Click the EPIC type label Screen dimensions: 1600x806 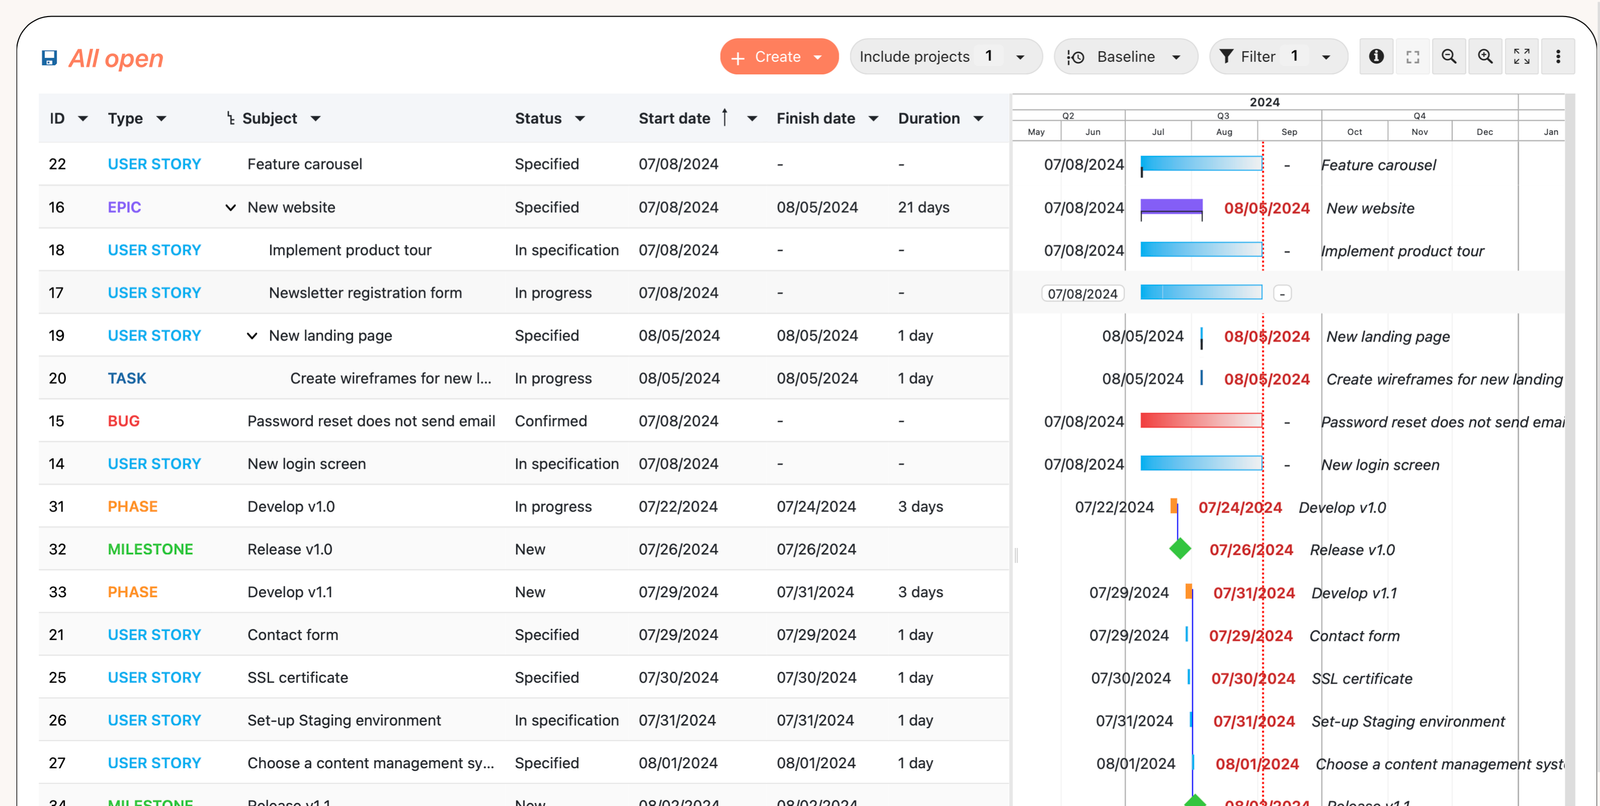(x=124, y=207)
